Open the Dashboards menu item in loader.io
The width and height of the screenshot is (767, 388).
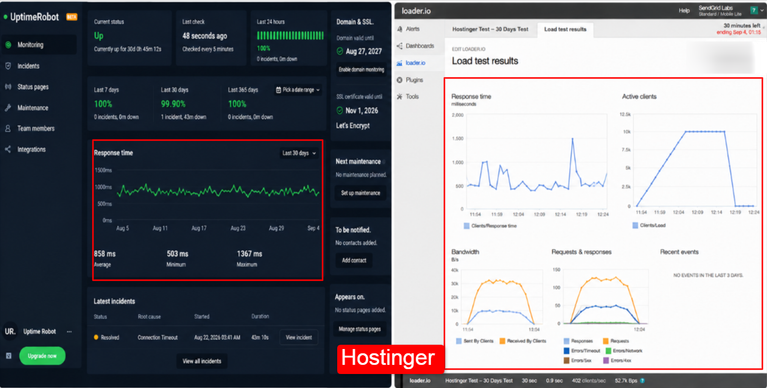(419, 46)
